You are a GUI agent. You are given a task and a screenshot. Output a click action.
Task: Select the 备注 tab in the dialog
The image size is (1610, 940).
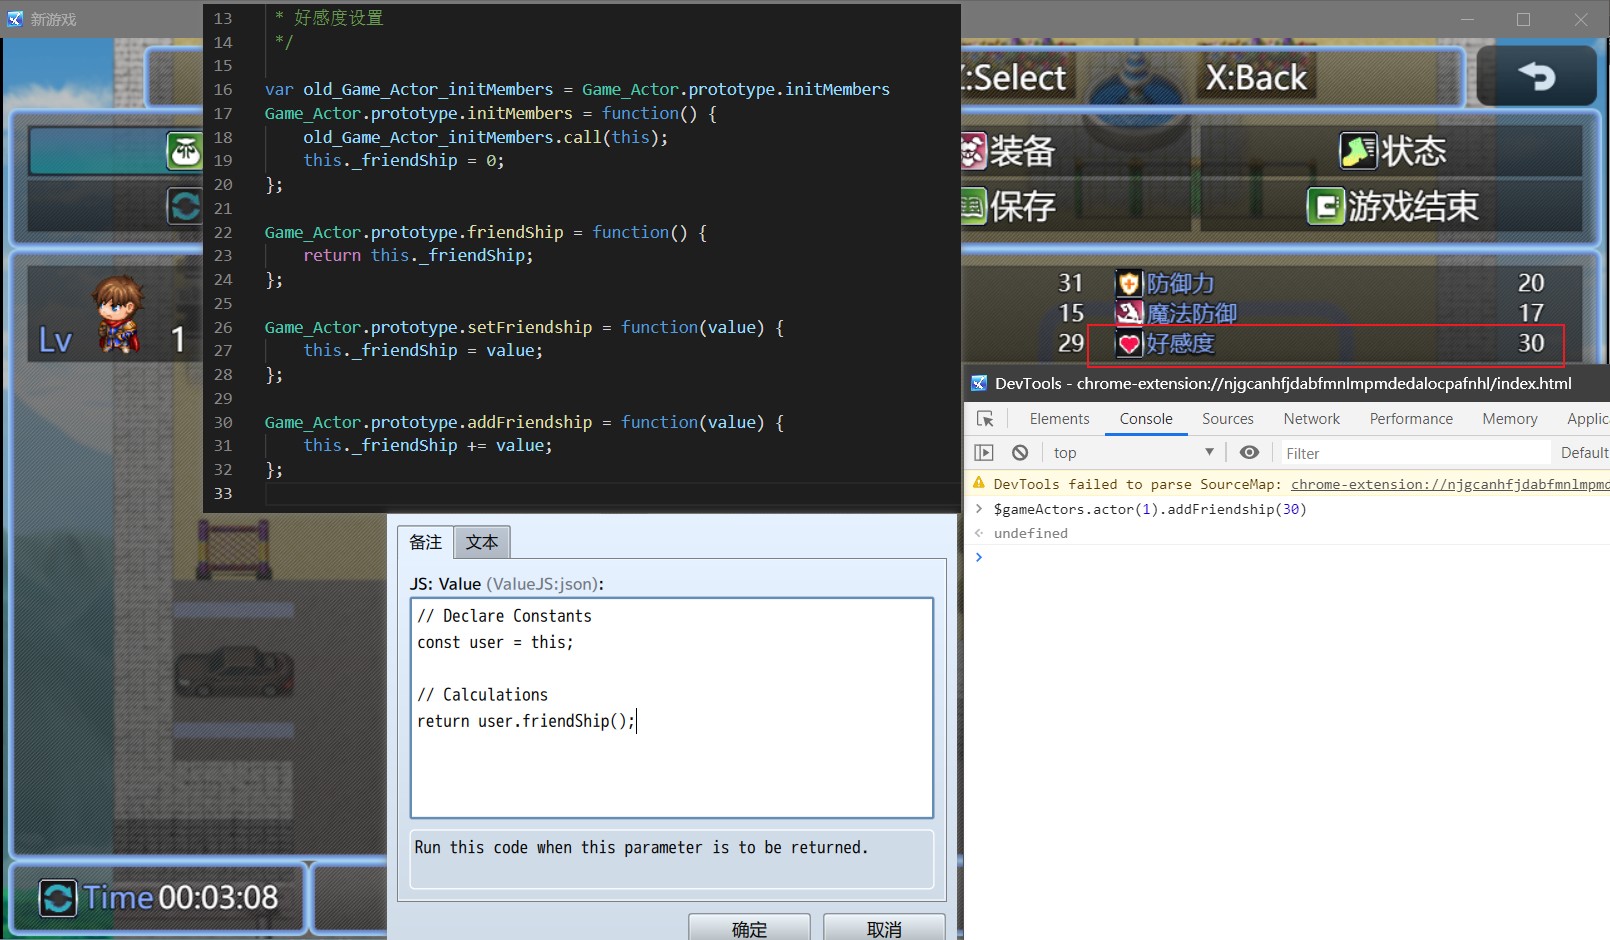425,542
